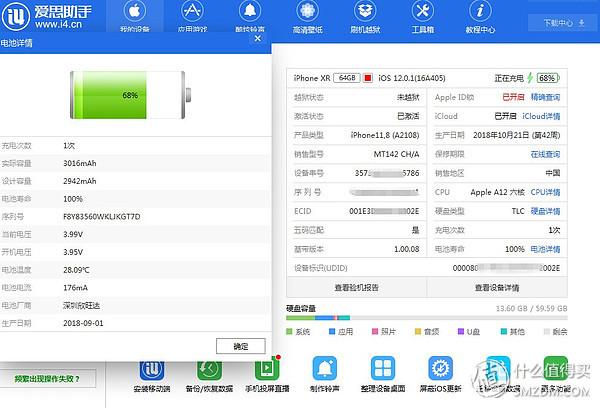Click the 精确查询 Apple ID lock link

tap(545, 97)
